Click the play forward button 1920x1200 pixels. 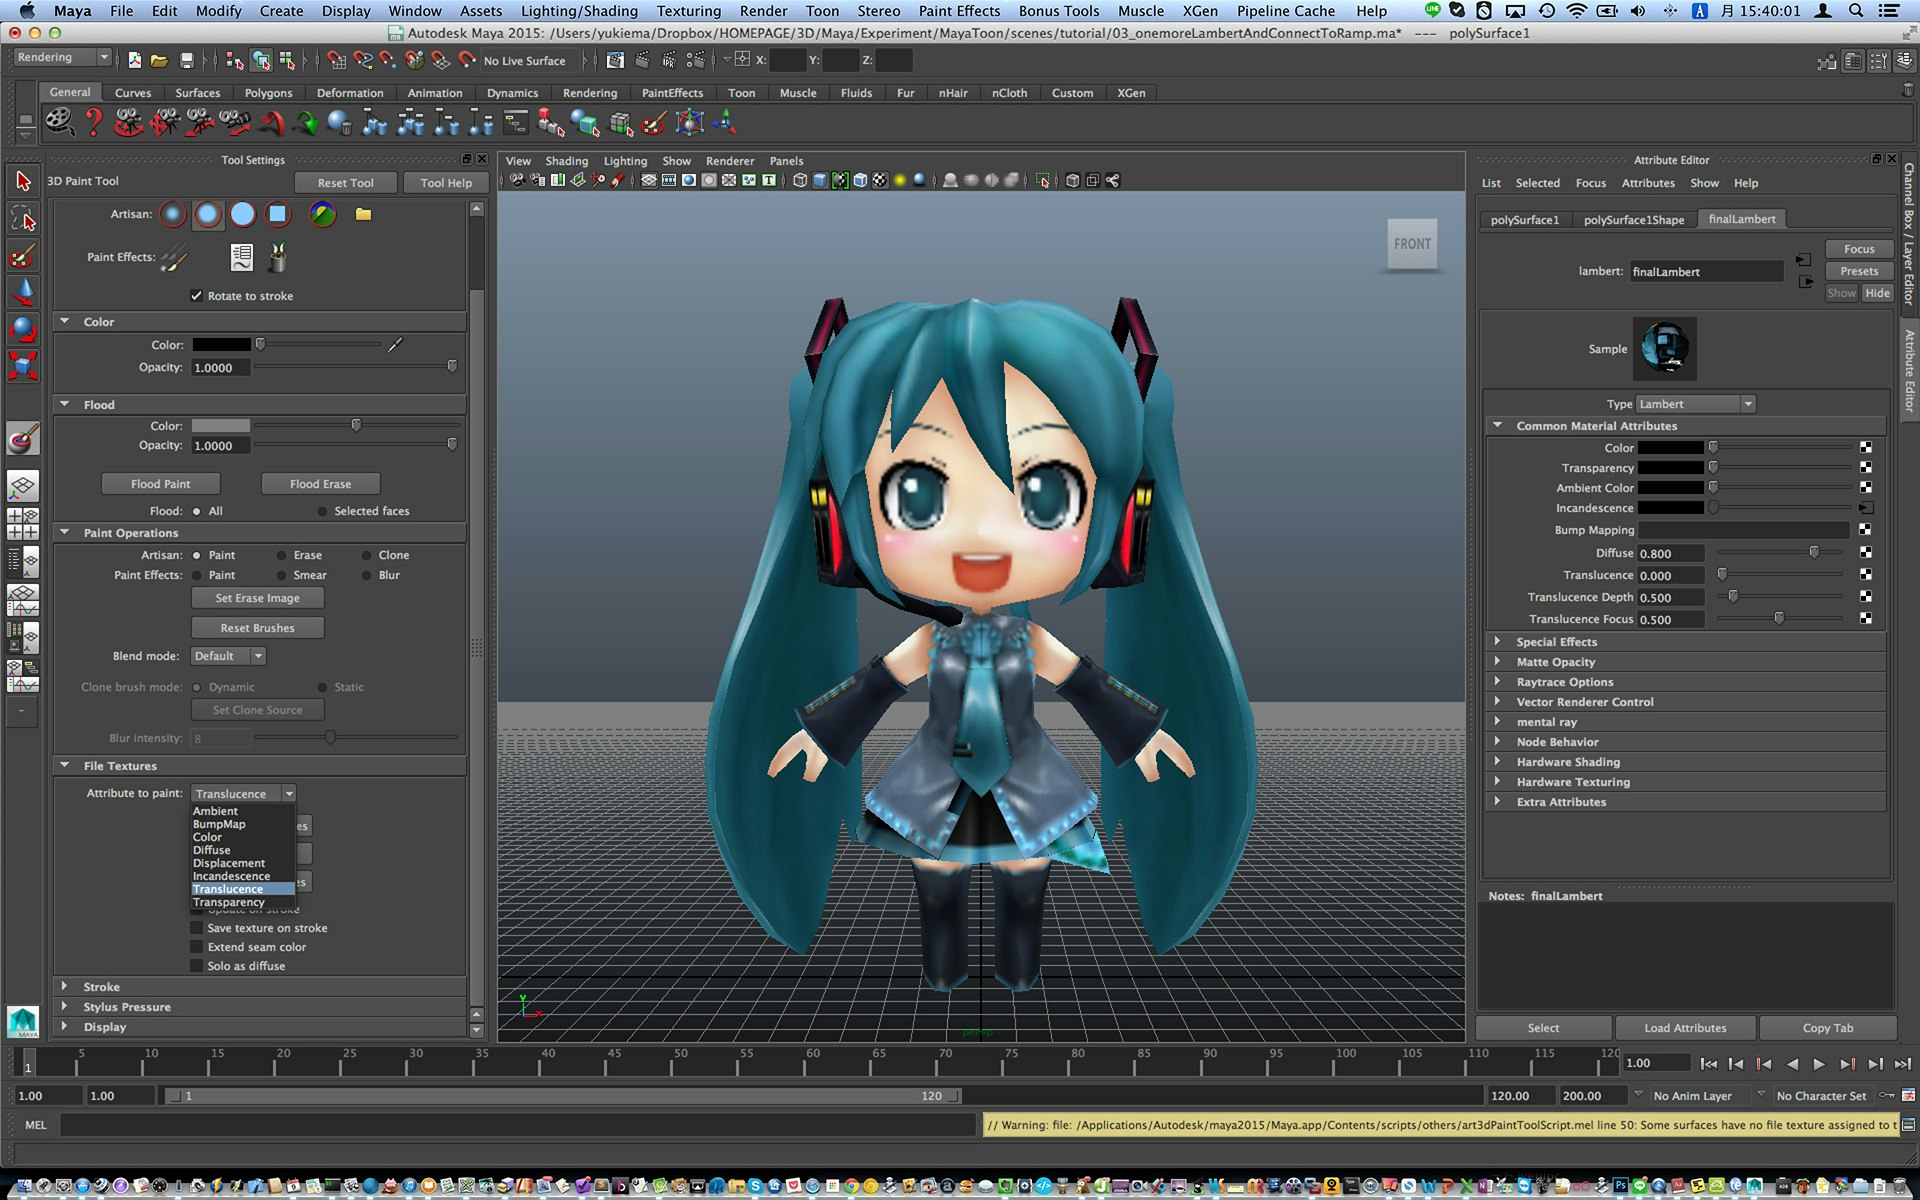pos(1819,1064)
